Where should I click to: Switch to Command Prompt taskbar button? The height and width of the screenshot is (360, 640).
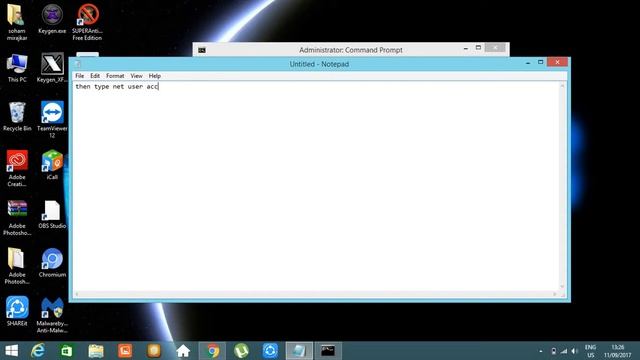328,351
